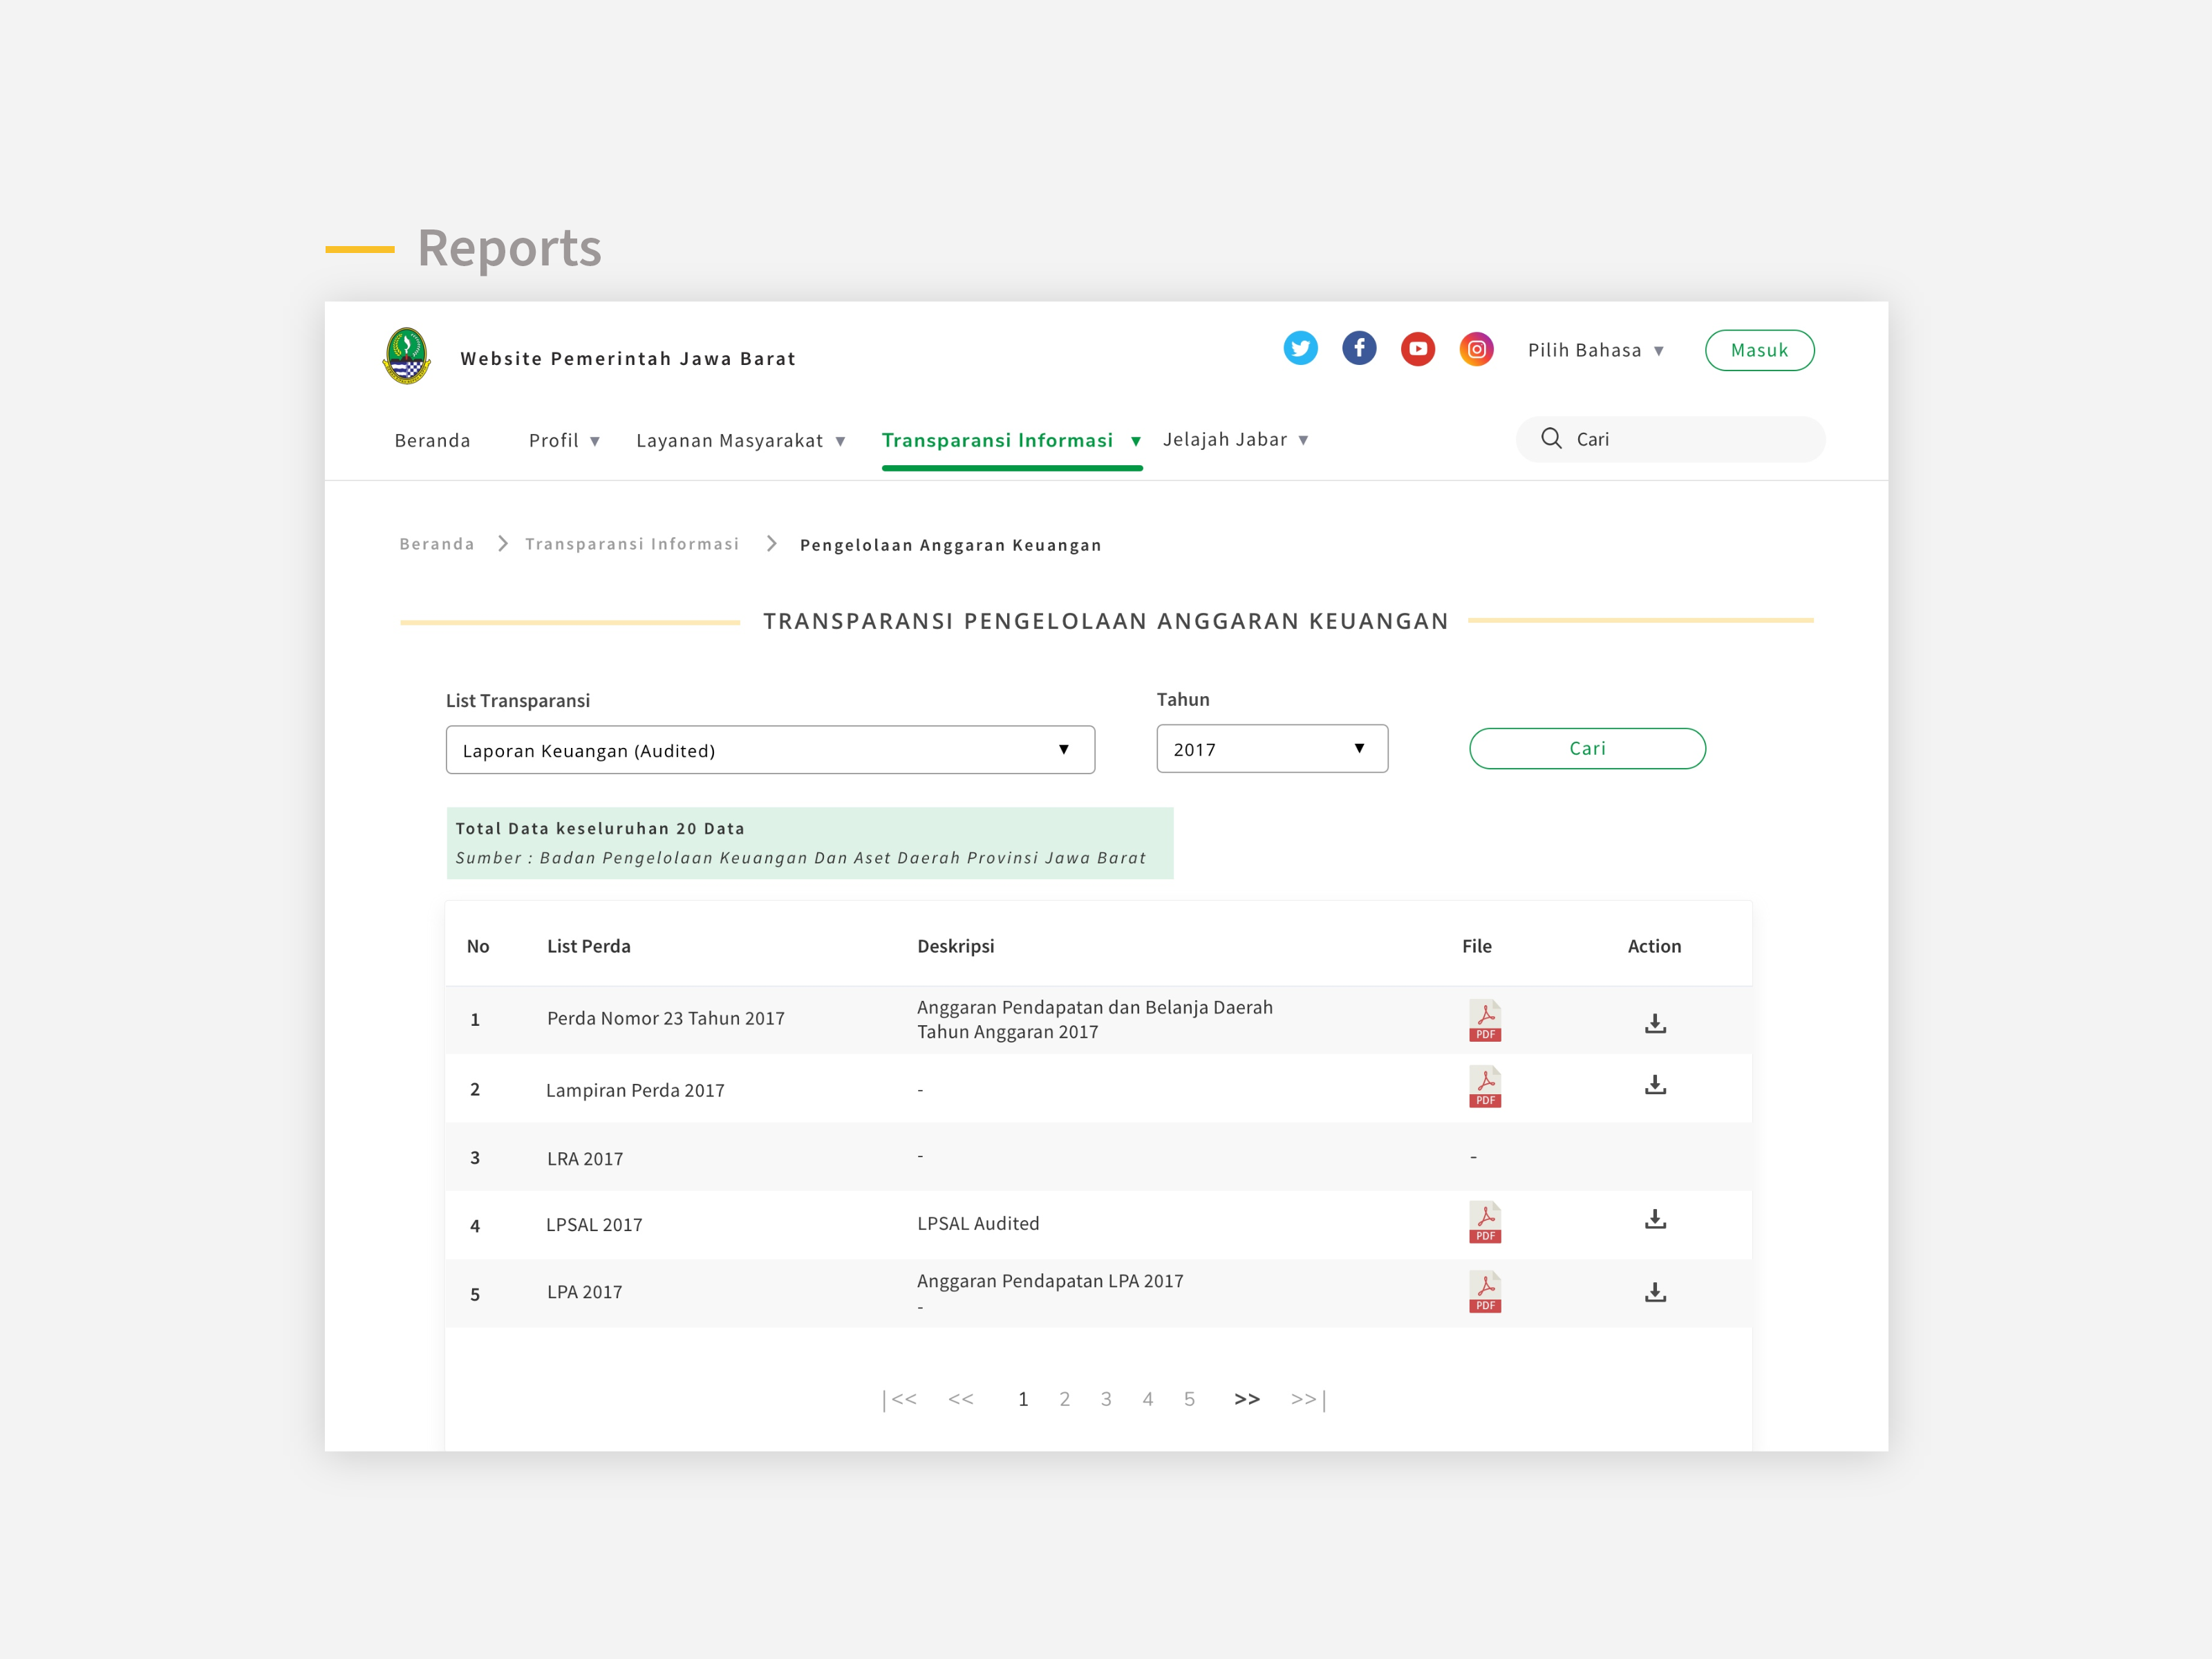2212x1659 pixels.
Task: Expand the Jelajah Jabar menu
Action: tap(1235, 439)
